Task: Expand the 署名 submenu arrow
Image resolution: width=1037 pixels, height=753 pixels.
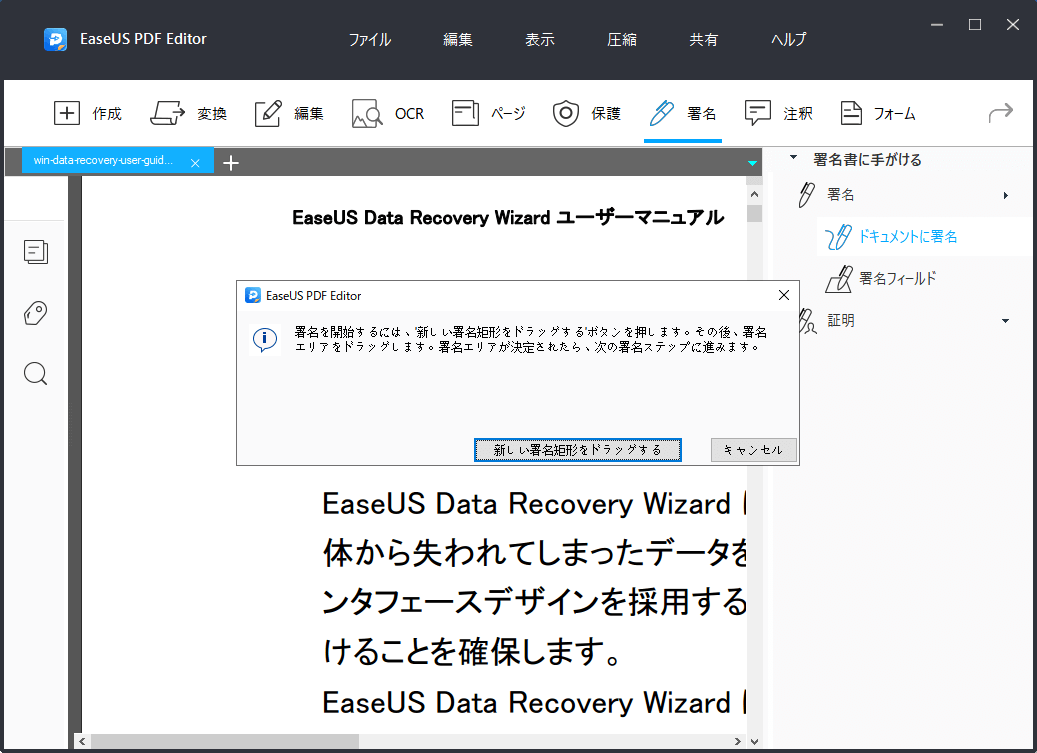Action: (1006, 194)
